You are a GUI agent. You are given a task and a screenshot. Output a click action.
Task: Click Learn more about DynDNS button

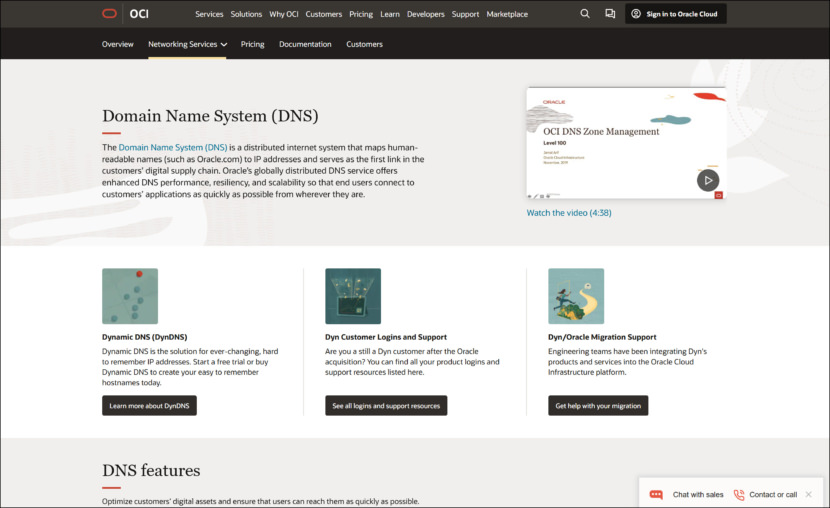click(x=149, y=406)
